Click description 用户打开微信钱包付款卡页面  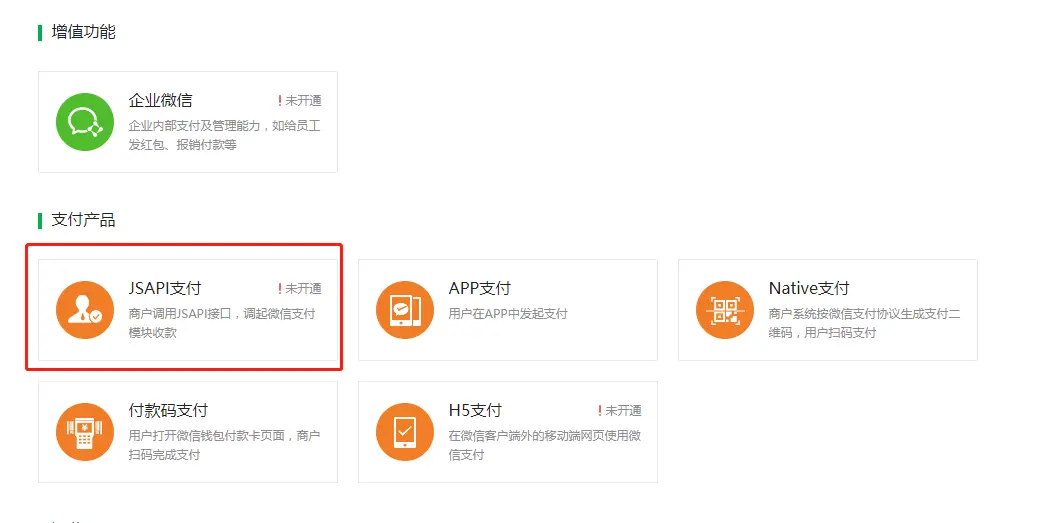[x=224, y=445]
